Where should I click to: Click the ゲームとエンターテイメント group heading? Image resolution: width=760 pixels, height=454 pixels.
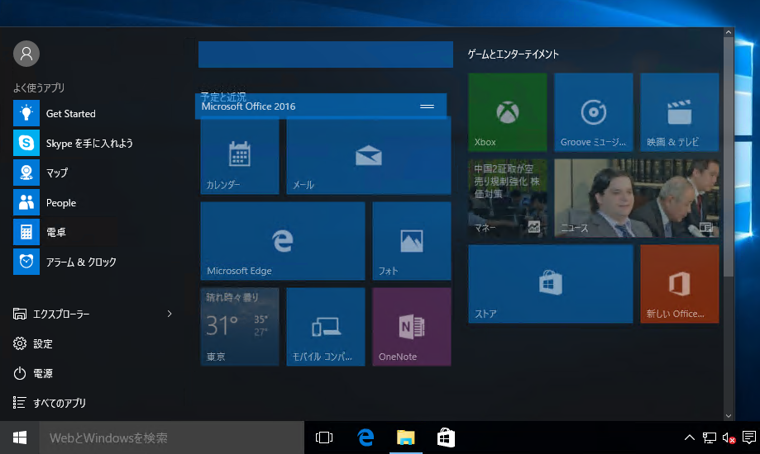click(x=513, y=54)
